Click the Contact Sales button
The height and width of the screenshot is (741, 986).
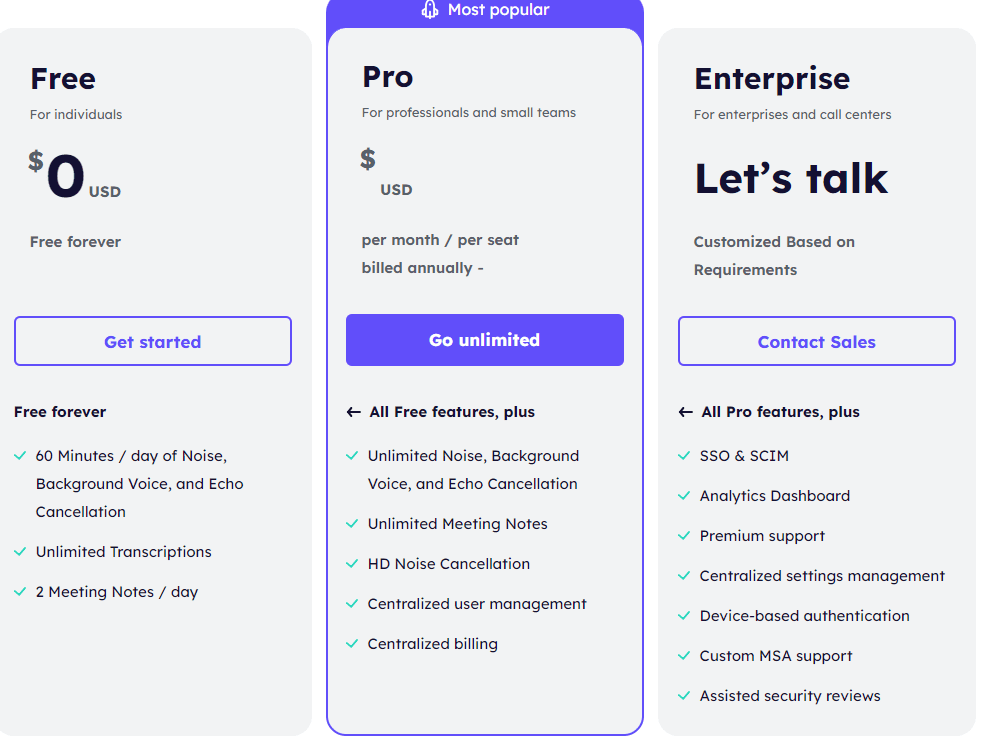[817, 341]
